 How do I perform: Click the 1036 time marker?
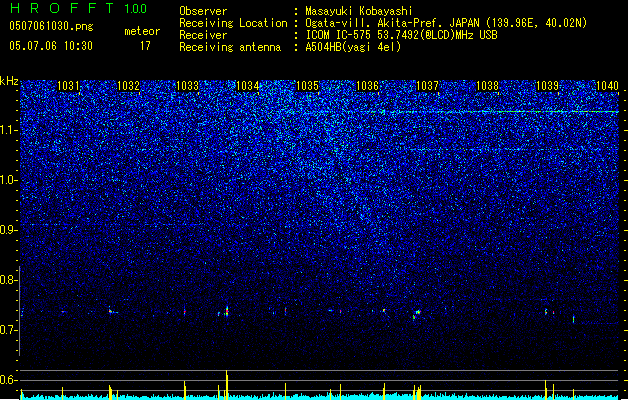tap(367, 85)
